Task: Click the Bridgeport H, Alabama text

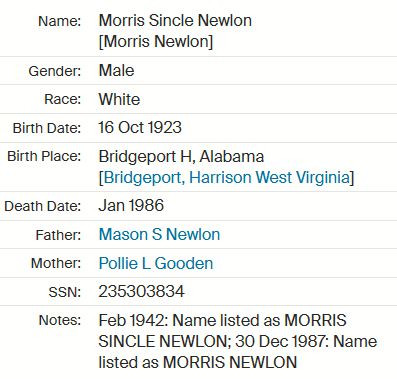Action: 181,156
